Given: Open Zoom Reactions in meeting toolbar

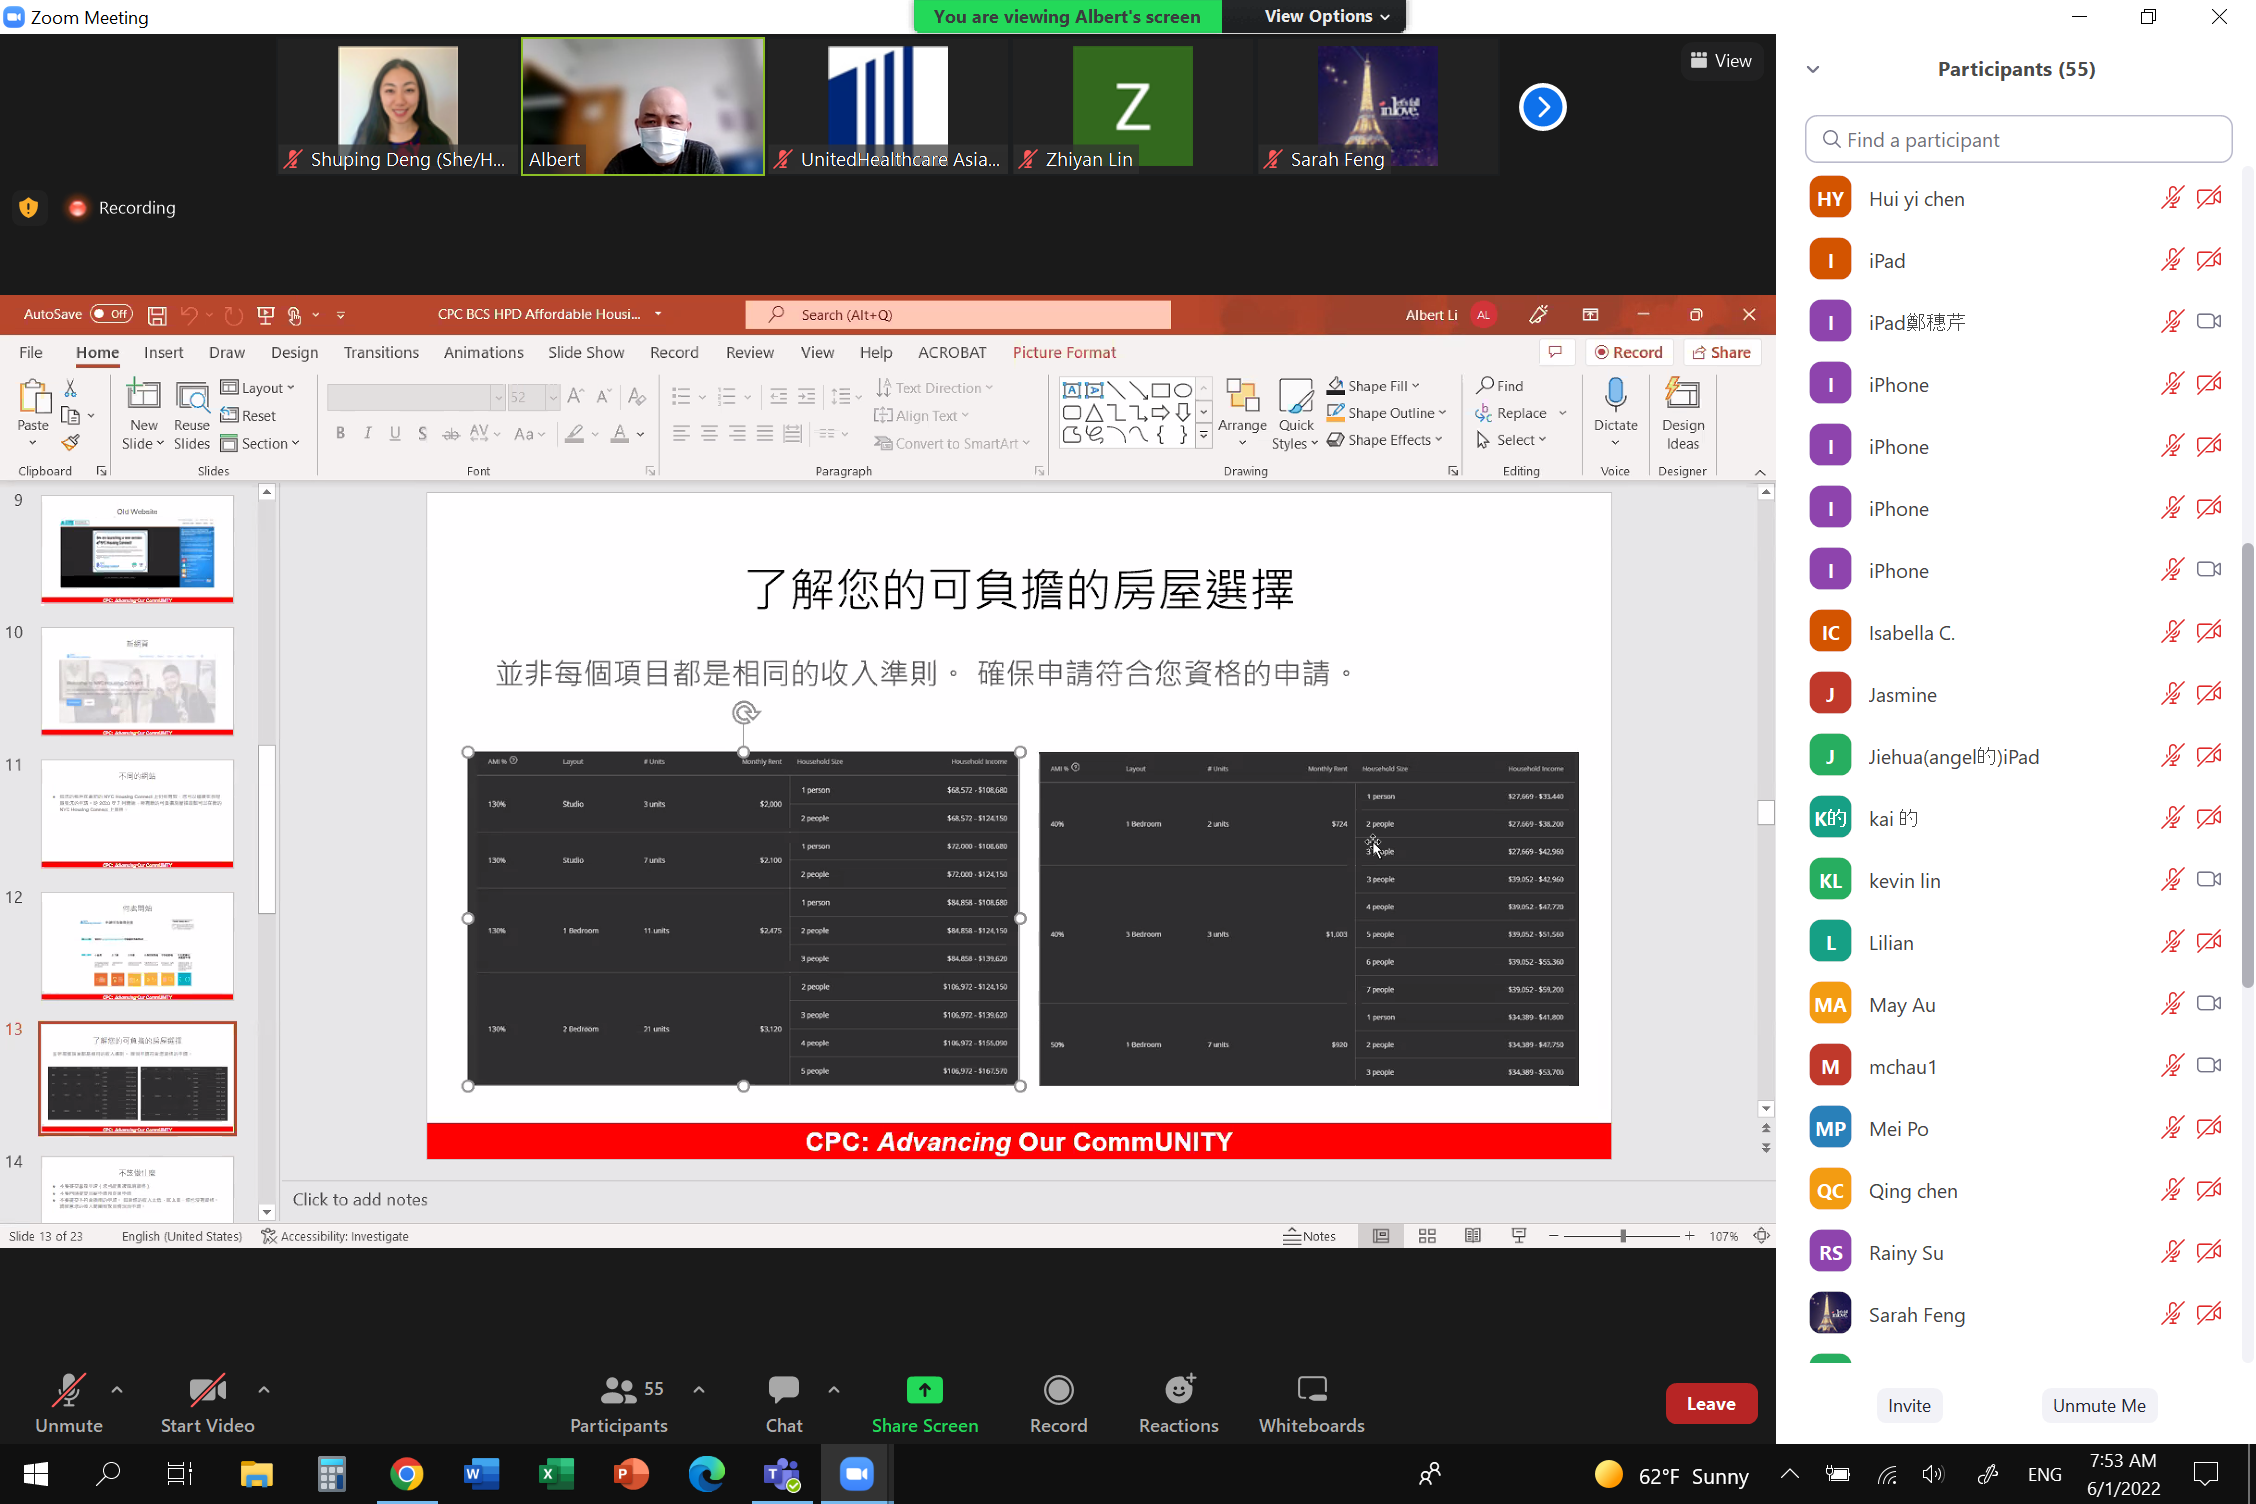Looking at the screenshot, I should [x=1178, y=1404].
